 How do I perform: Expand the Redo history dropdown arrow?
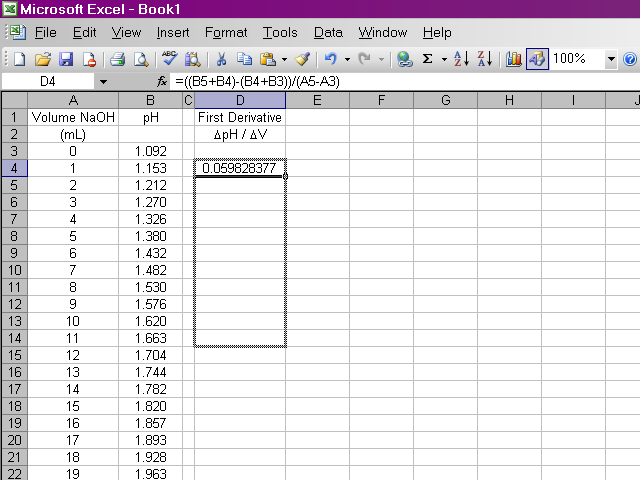click(381, 60)
